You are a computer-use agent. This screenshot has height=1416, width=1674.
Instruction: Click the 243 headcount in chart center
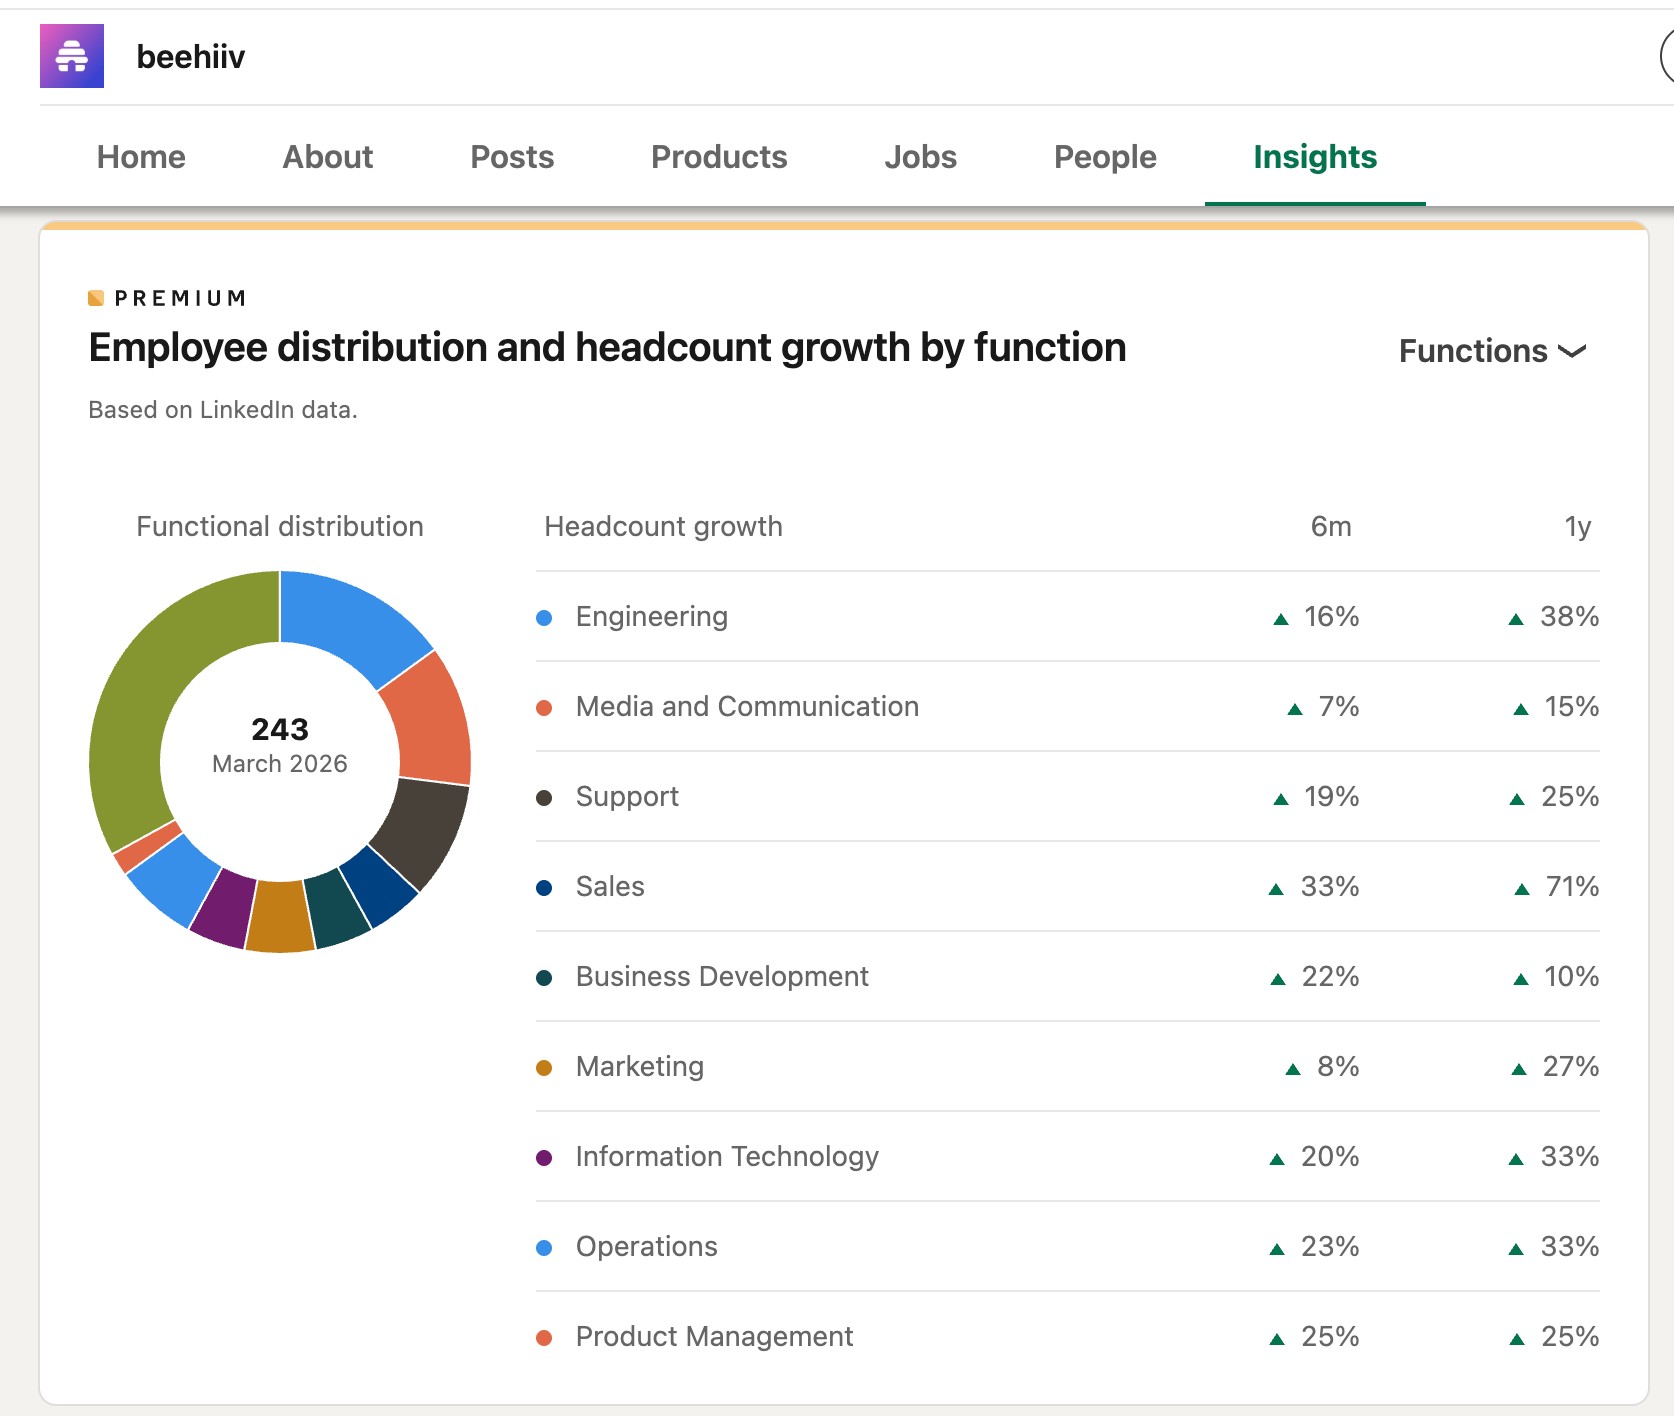280,730
